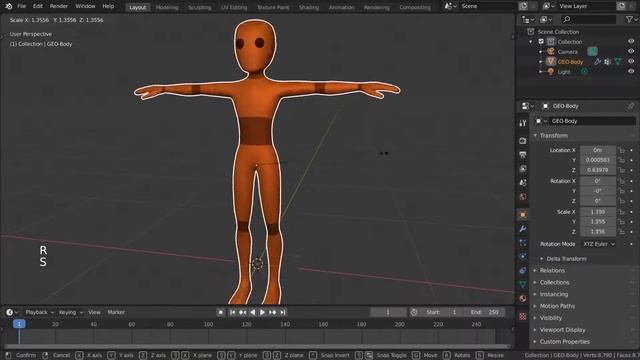Expand the Collections panel
This screenshot has height=360, width=640.
click(554, 282)
